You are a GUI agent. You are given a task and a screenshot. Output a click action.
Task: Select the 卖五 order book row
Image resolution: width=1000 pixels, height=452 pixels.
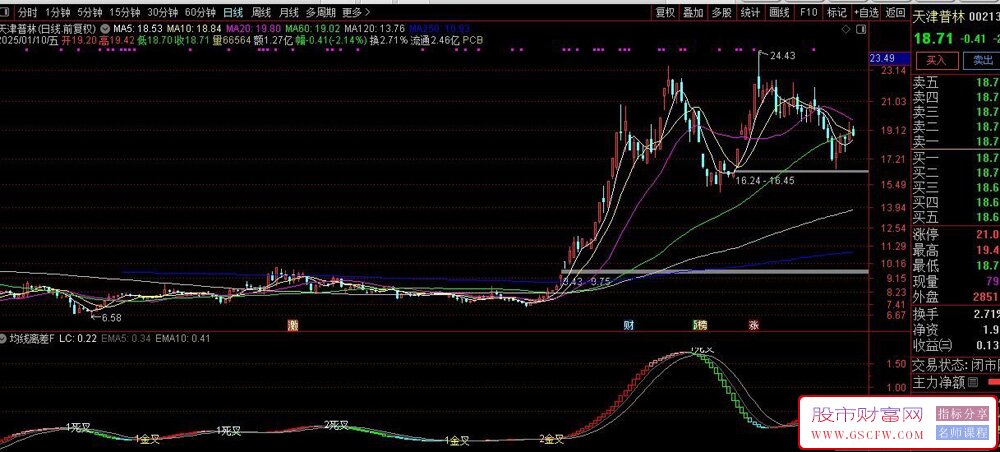click(956, 82)
